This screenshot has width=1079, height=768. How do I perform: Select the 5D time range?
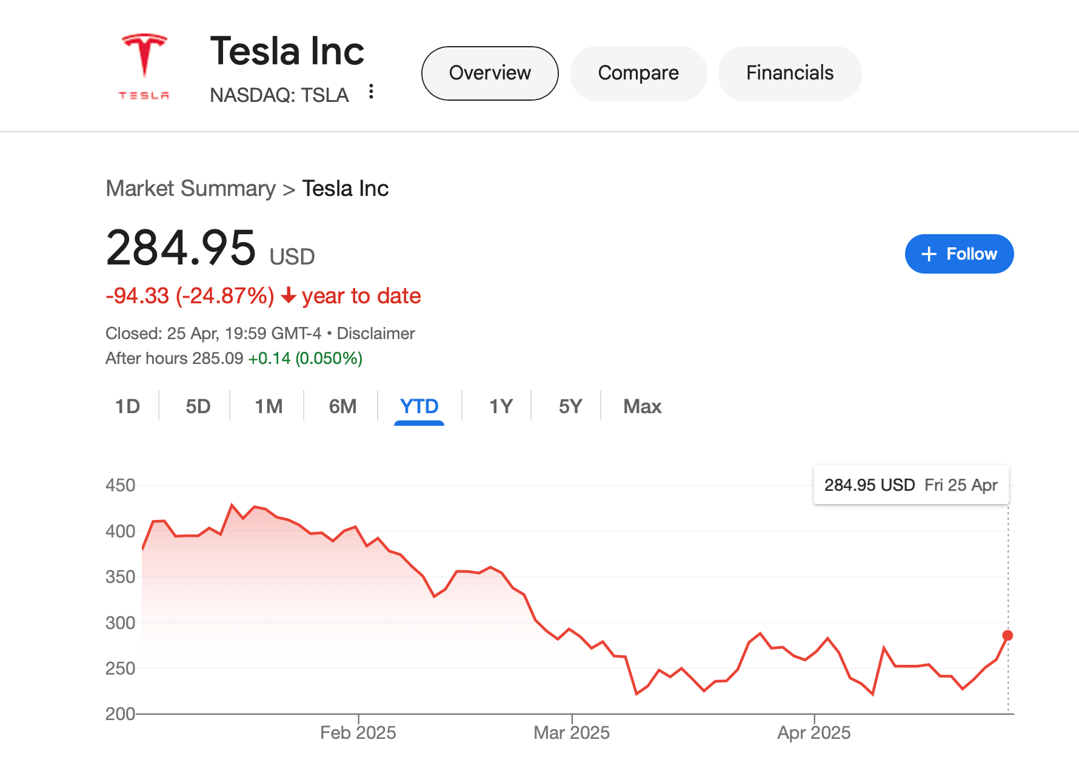[198, 406]
